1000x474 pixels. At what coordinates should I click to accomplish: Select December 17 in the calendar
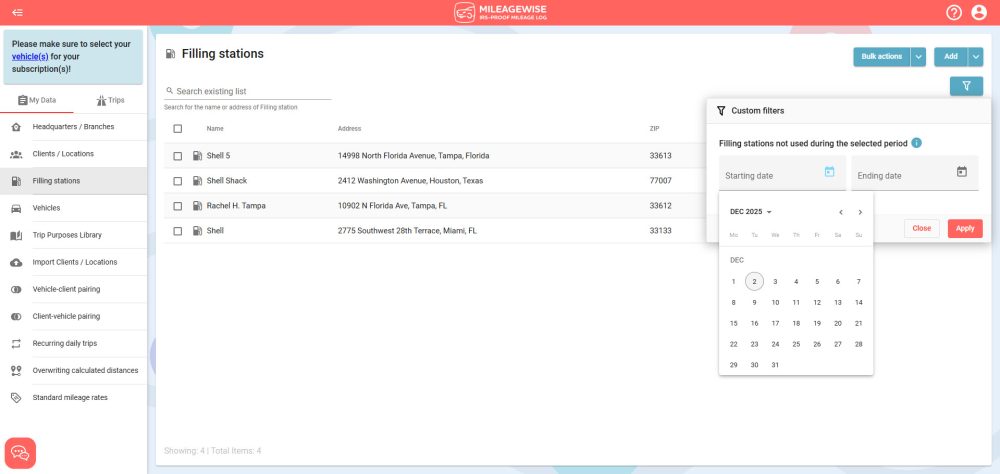775,323
